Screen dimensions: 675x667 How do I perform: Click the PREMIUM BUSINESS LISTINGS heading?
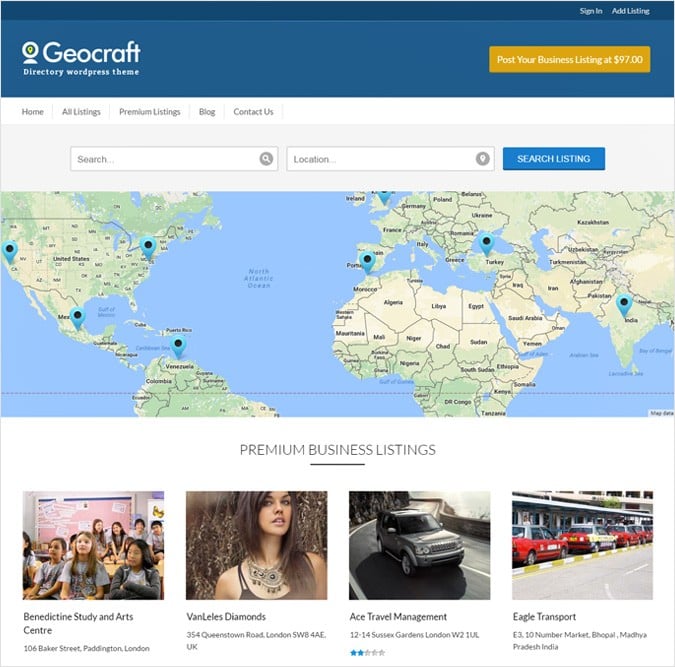tap(338, 450)
